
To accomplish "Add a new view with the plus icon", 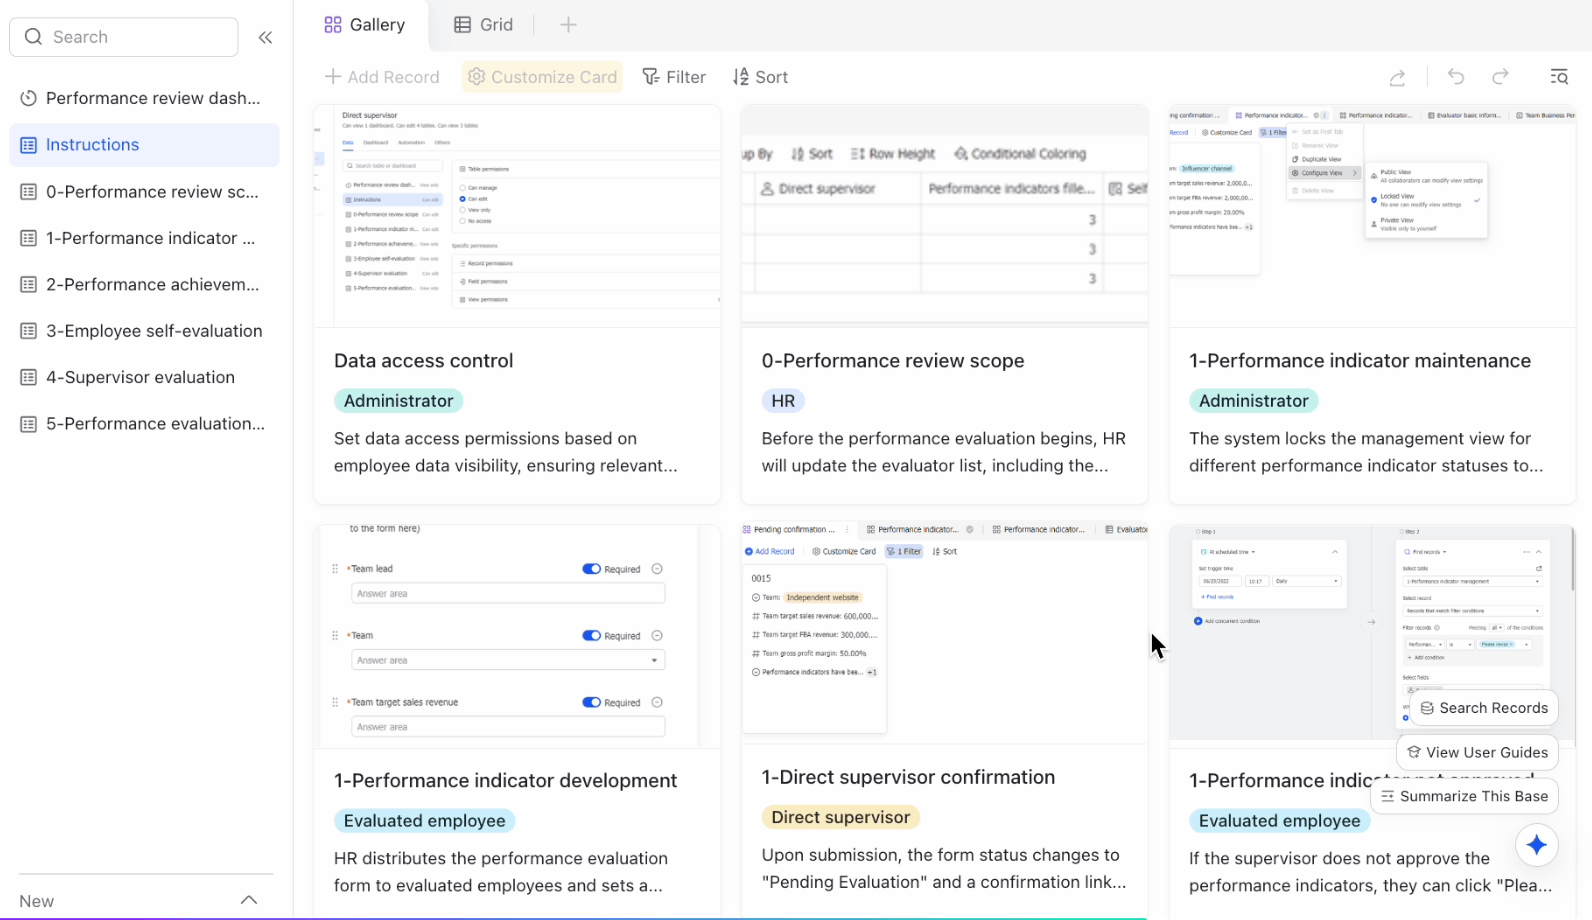I will tap(568, 25).
